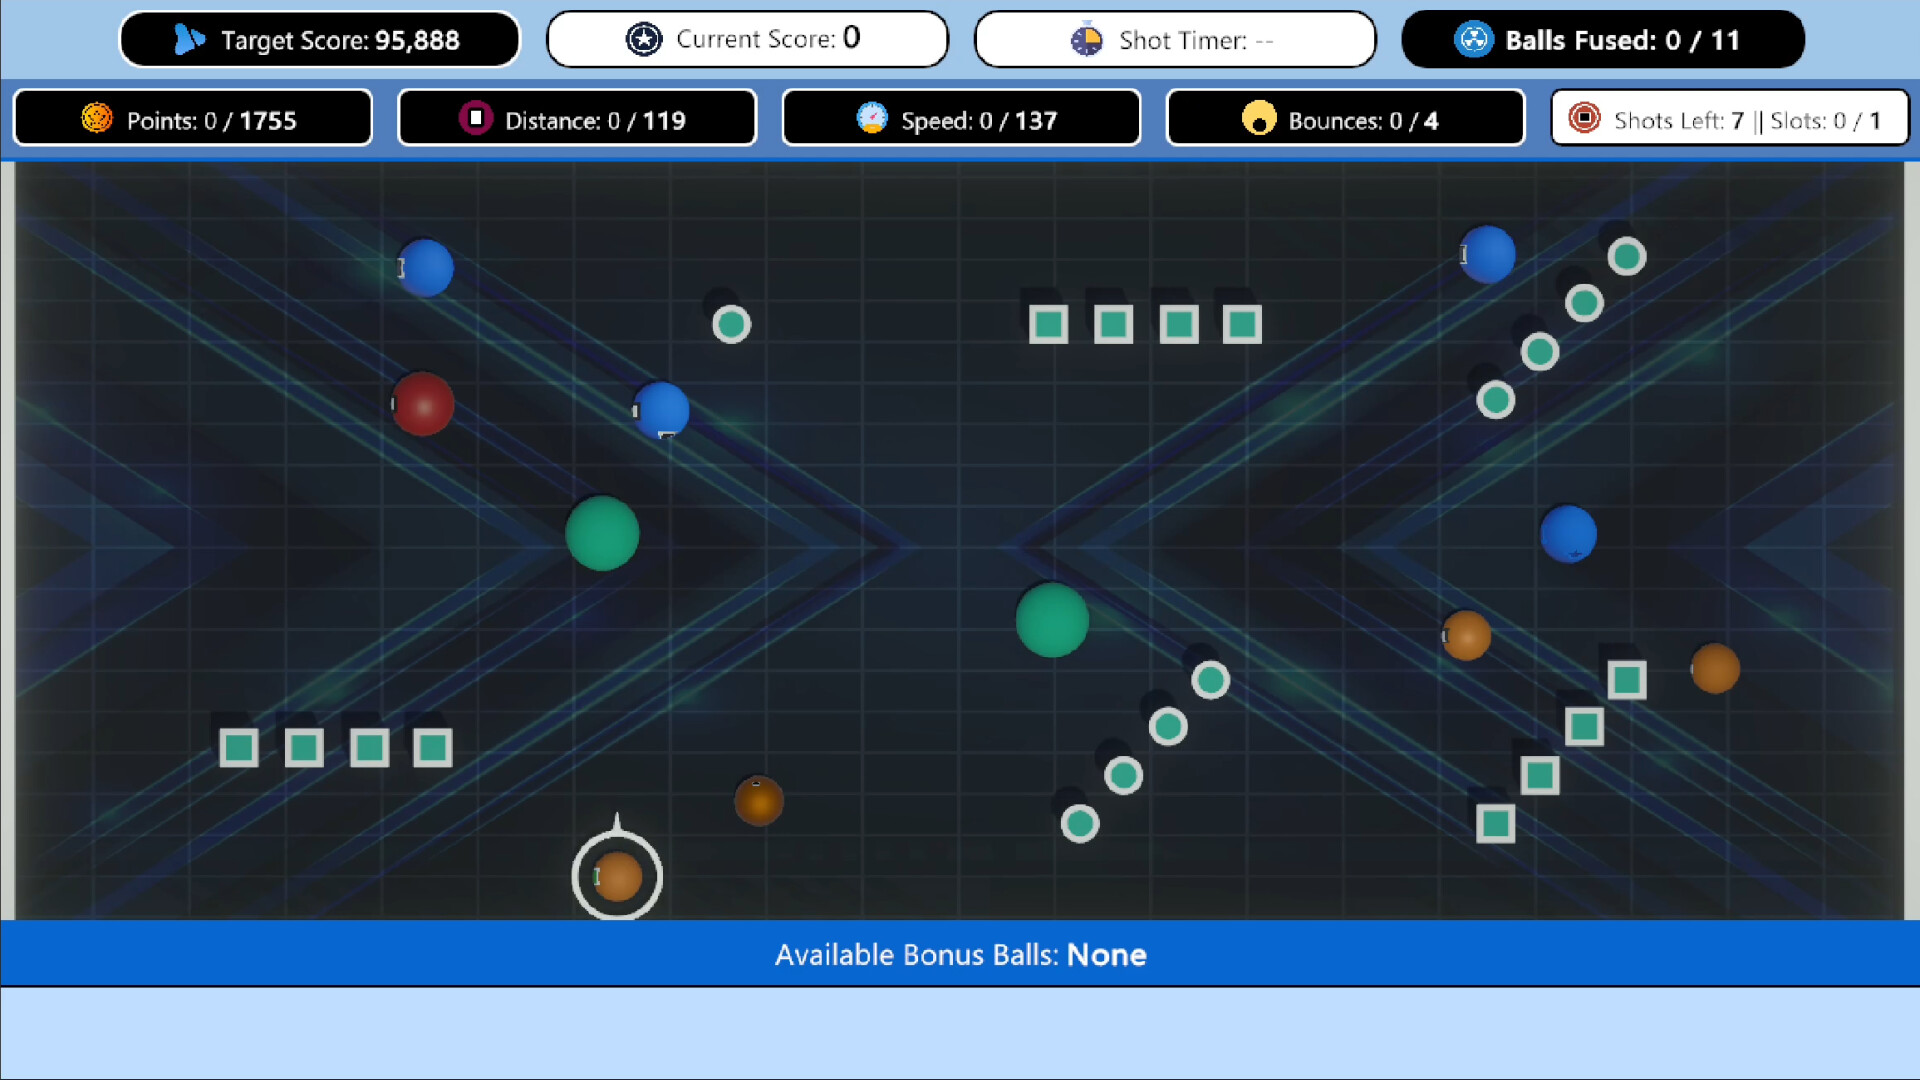The height and width of the screenshot is (1080, 1920).
Task: Click the leftmost green square block
Action: tap(238, 746)
